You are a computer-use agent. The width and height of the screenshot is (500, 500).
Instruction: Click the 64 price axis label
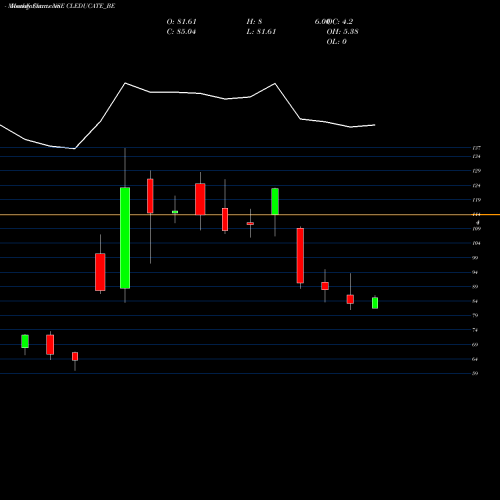tap(475, 359)
